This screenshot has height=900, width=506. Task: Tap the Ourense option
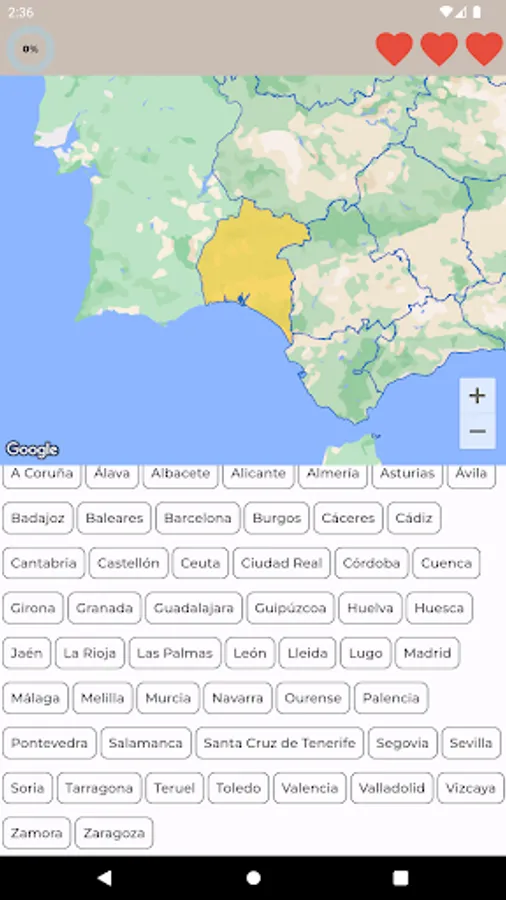pos(313,699)
